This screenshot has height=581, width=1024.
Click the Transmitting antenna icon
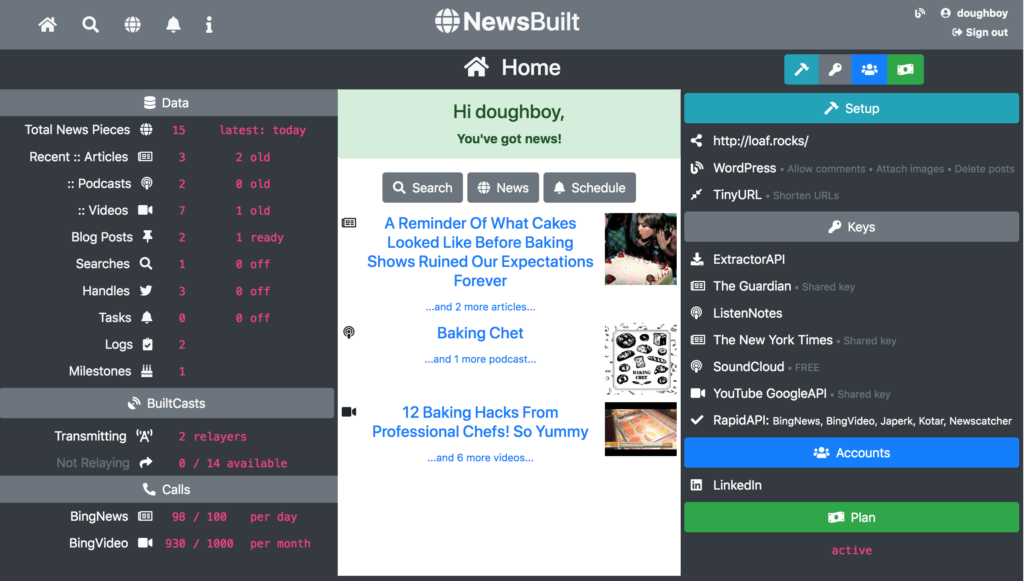[144, 436]
